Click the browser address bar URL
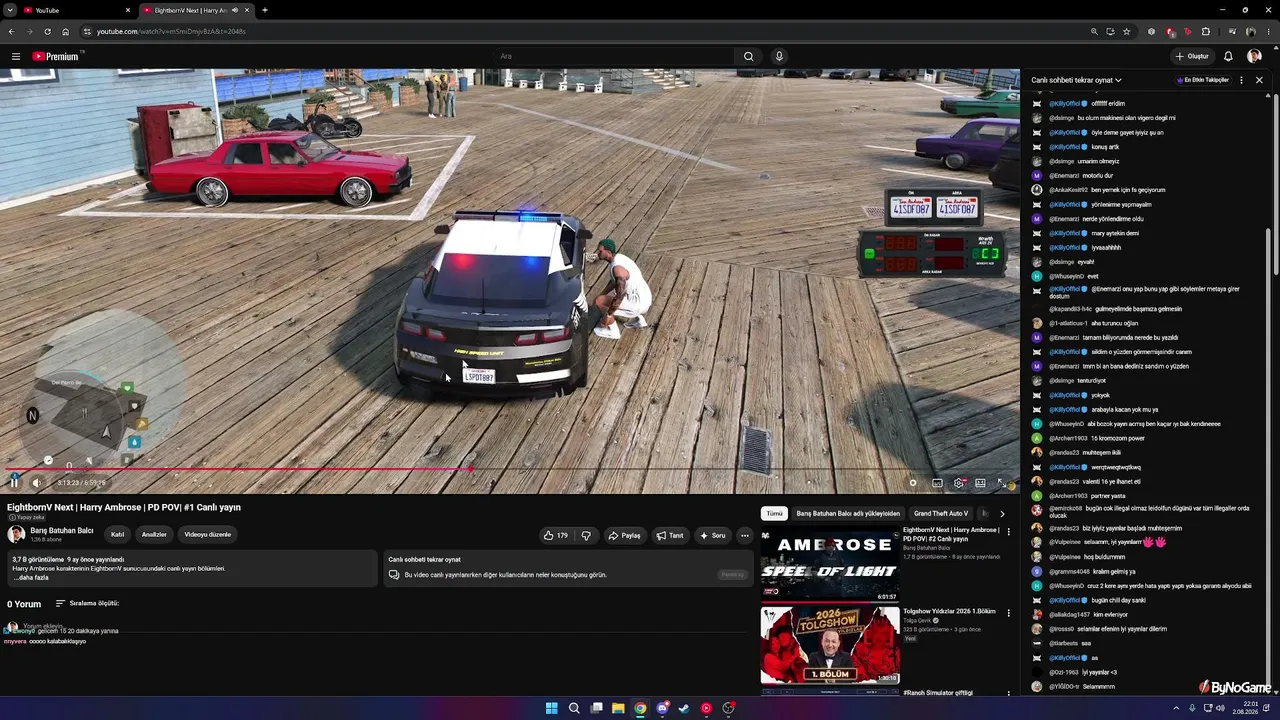 point(171,31)
